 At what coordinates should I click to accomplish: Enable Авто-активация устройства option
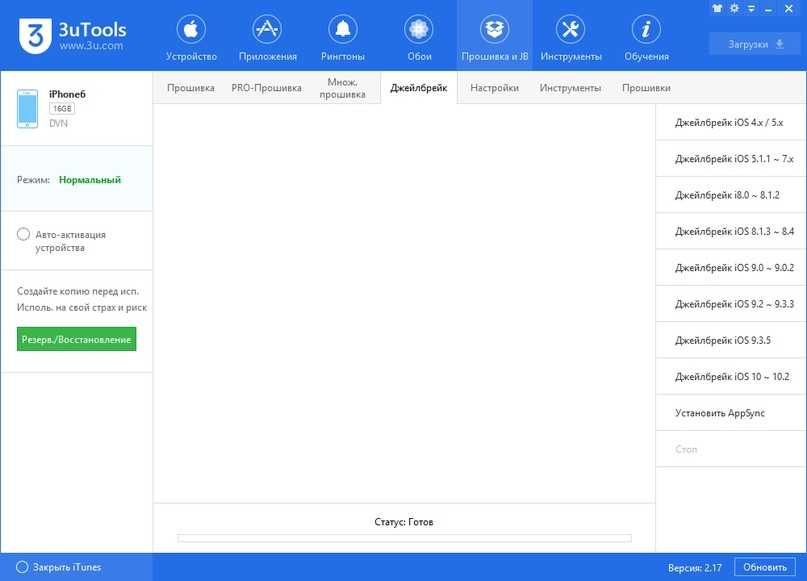pyautogui.click(x=23, y=235)
